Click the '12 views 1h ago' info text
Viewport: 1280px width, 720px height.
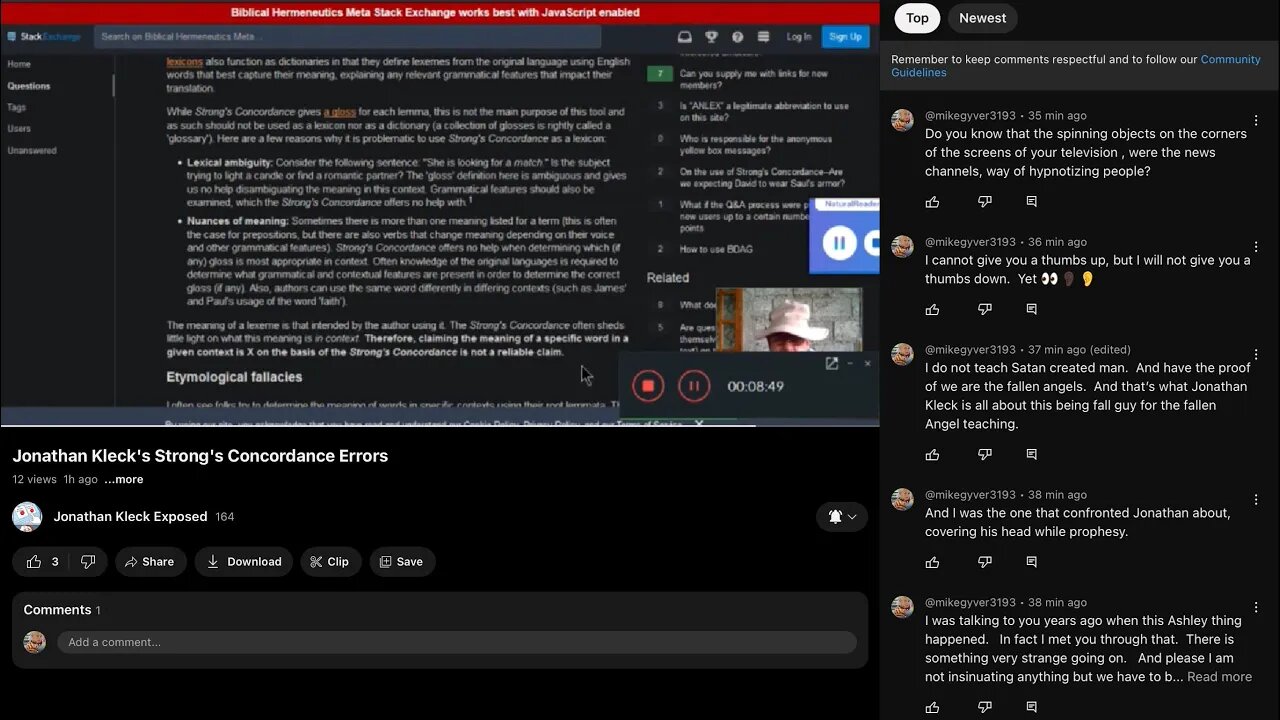tap(55, 480)
